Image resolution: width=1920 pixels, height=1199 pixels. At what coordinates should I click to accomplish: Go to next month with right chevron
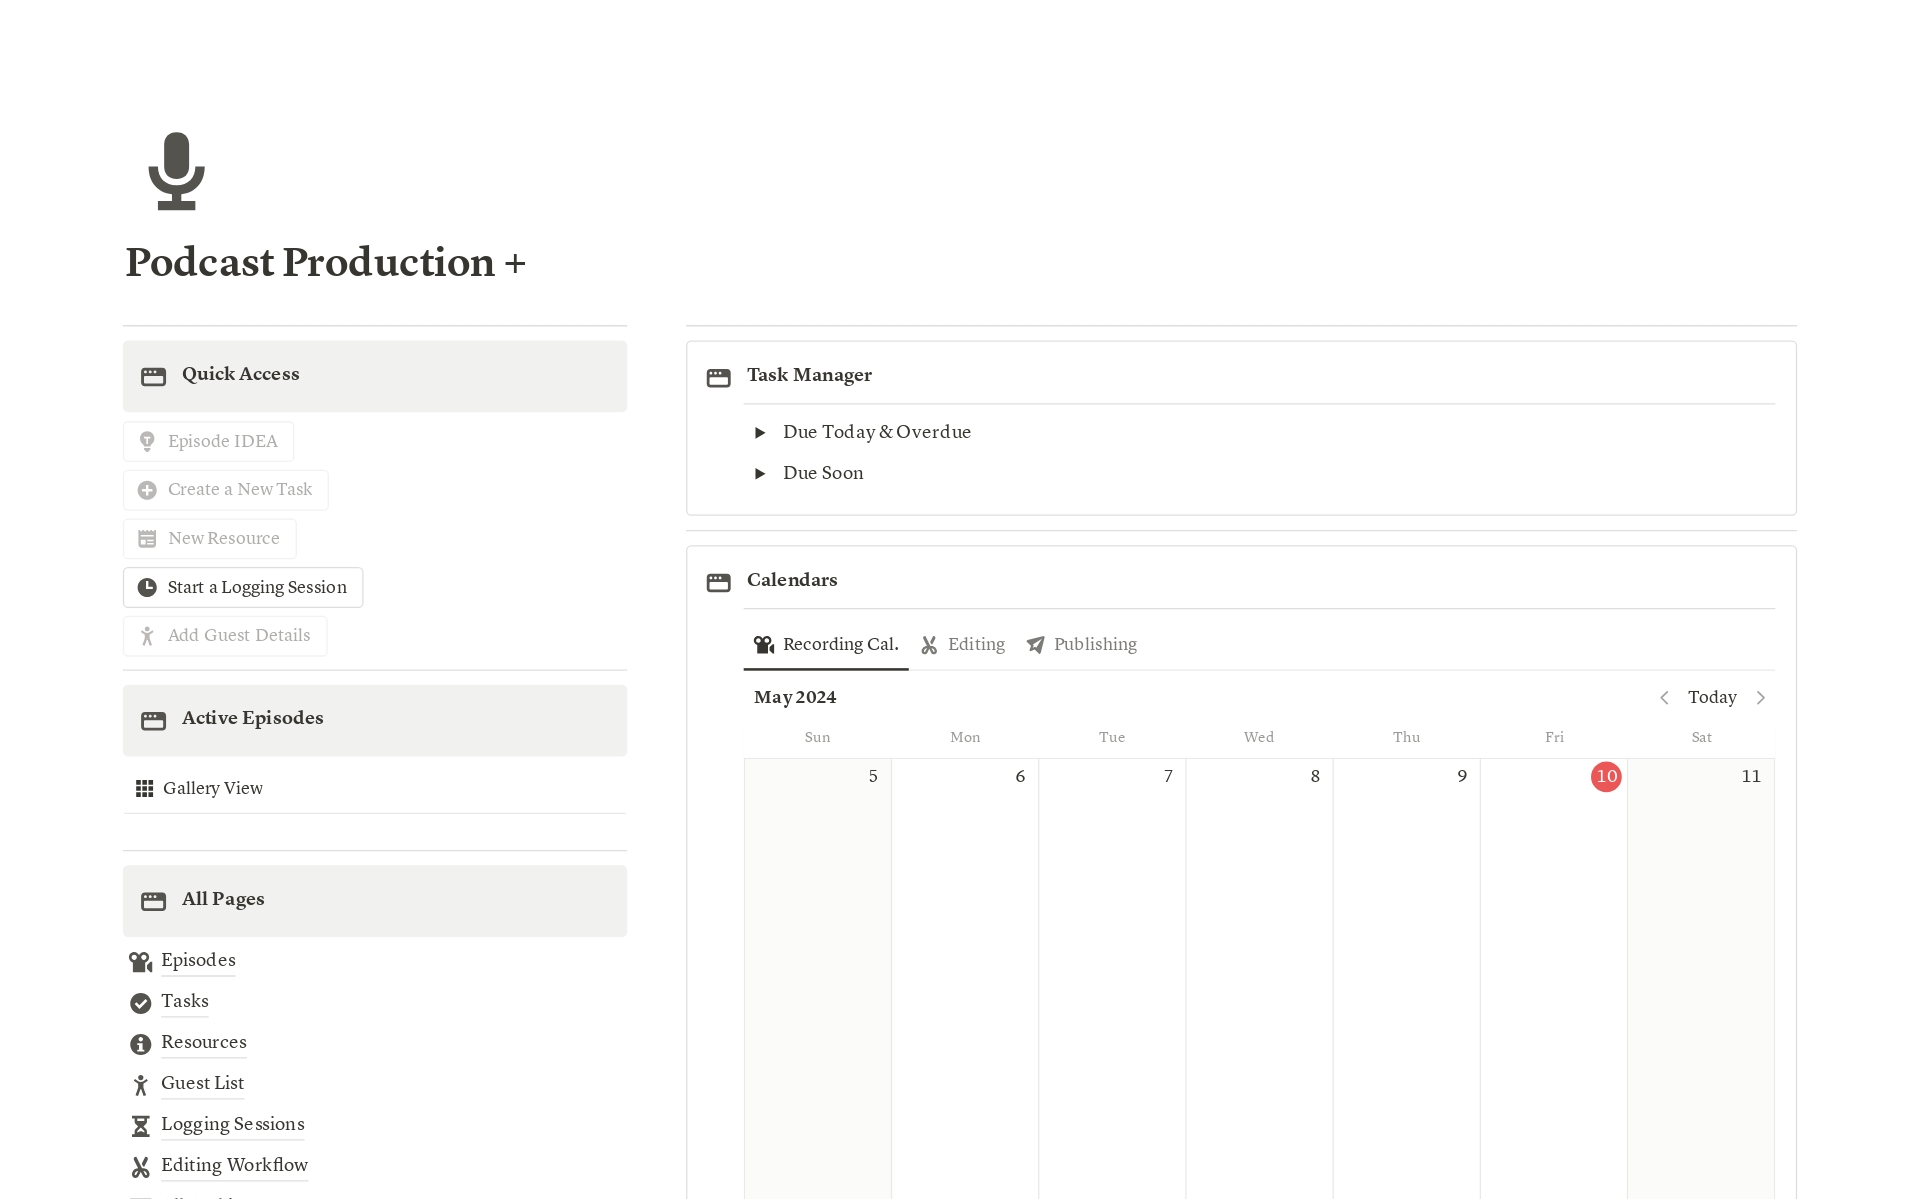pyautogui.click(x=1761, y=698)
